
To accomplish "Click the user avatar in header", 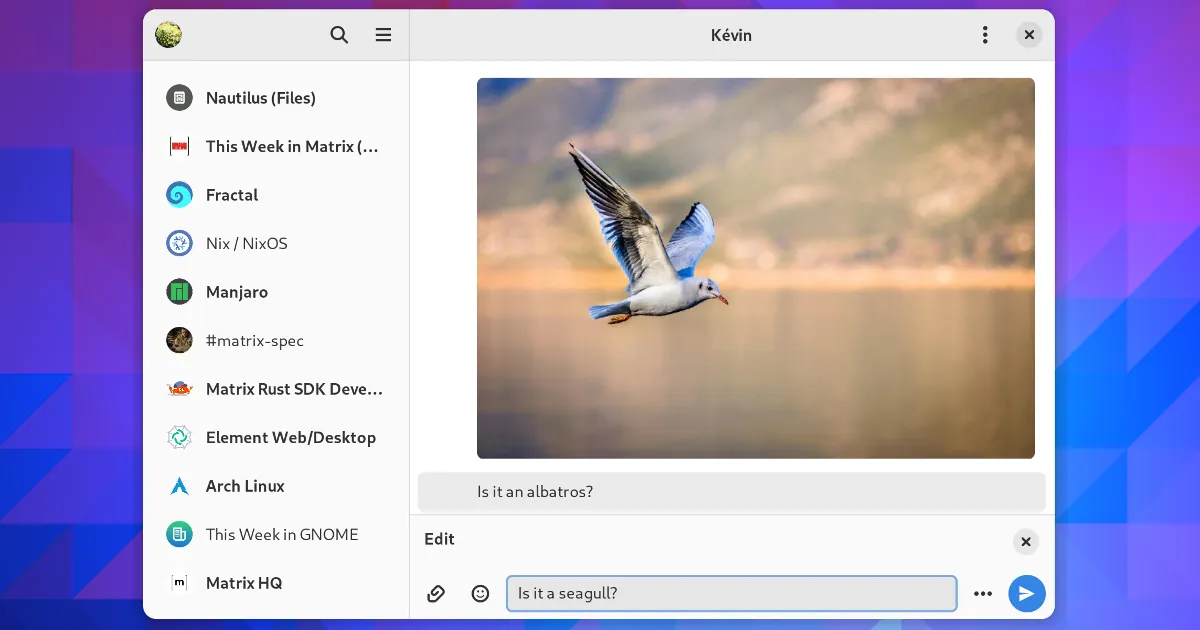I will [168, 35].
